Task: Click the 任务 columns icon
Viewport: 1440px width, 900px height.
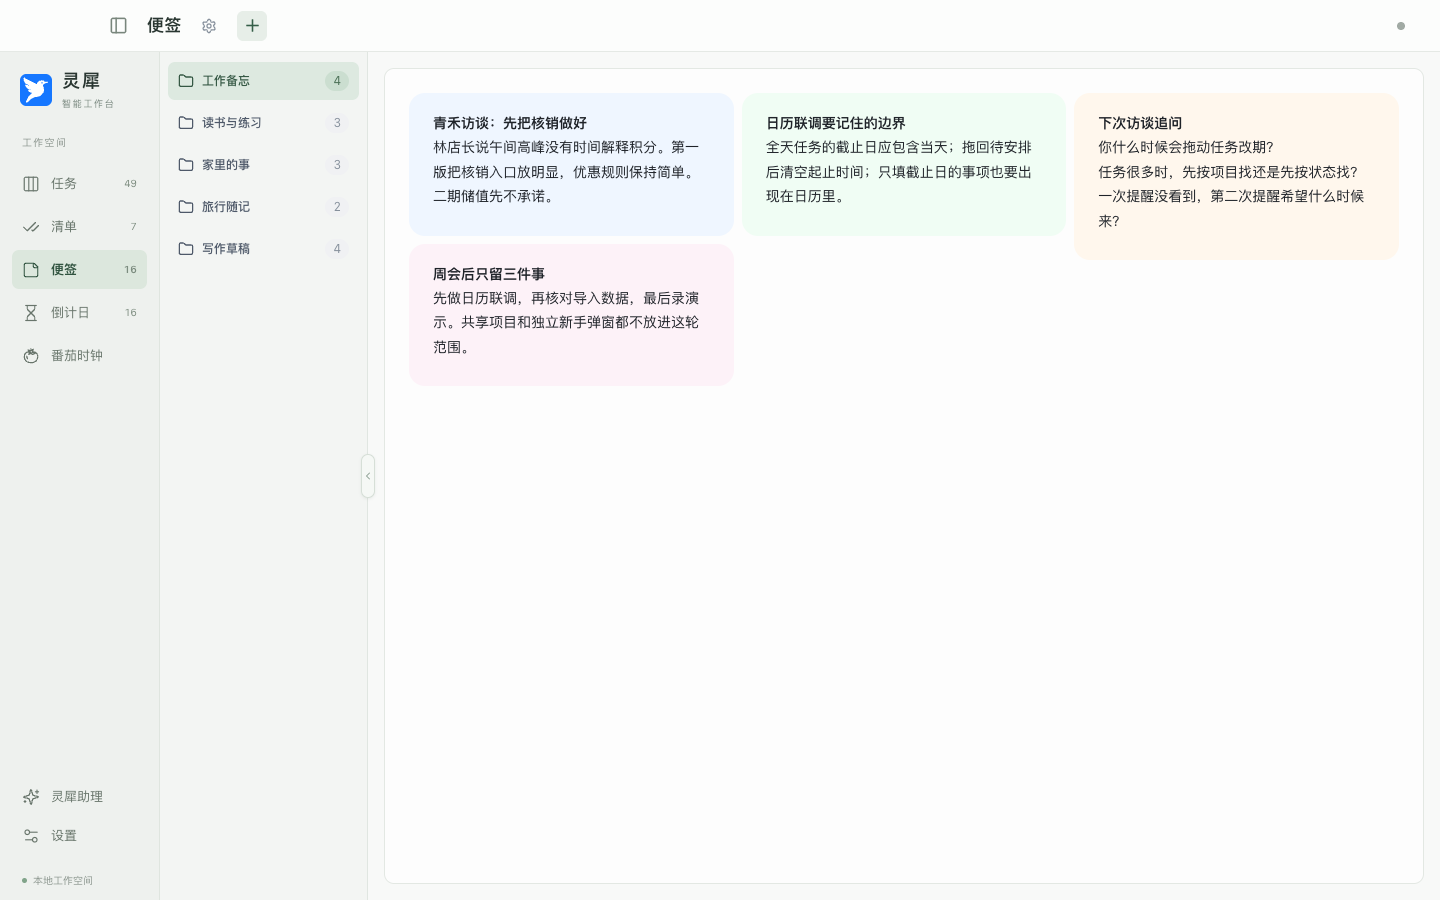Action: [x=31, y=184]
